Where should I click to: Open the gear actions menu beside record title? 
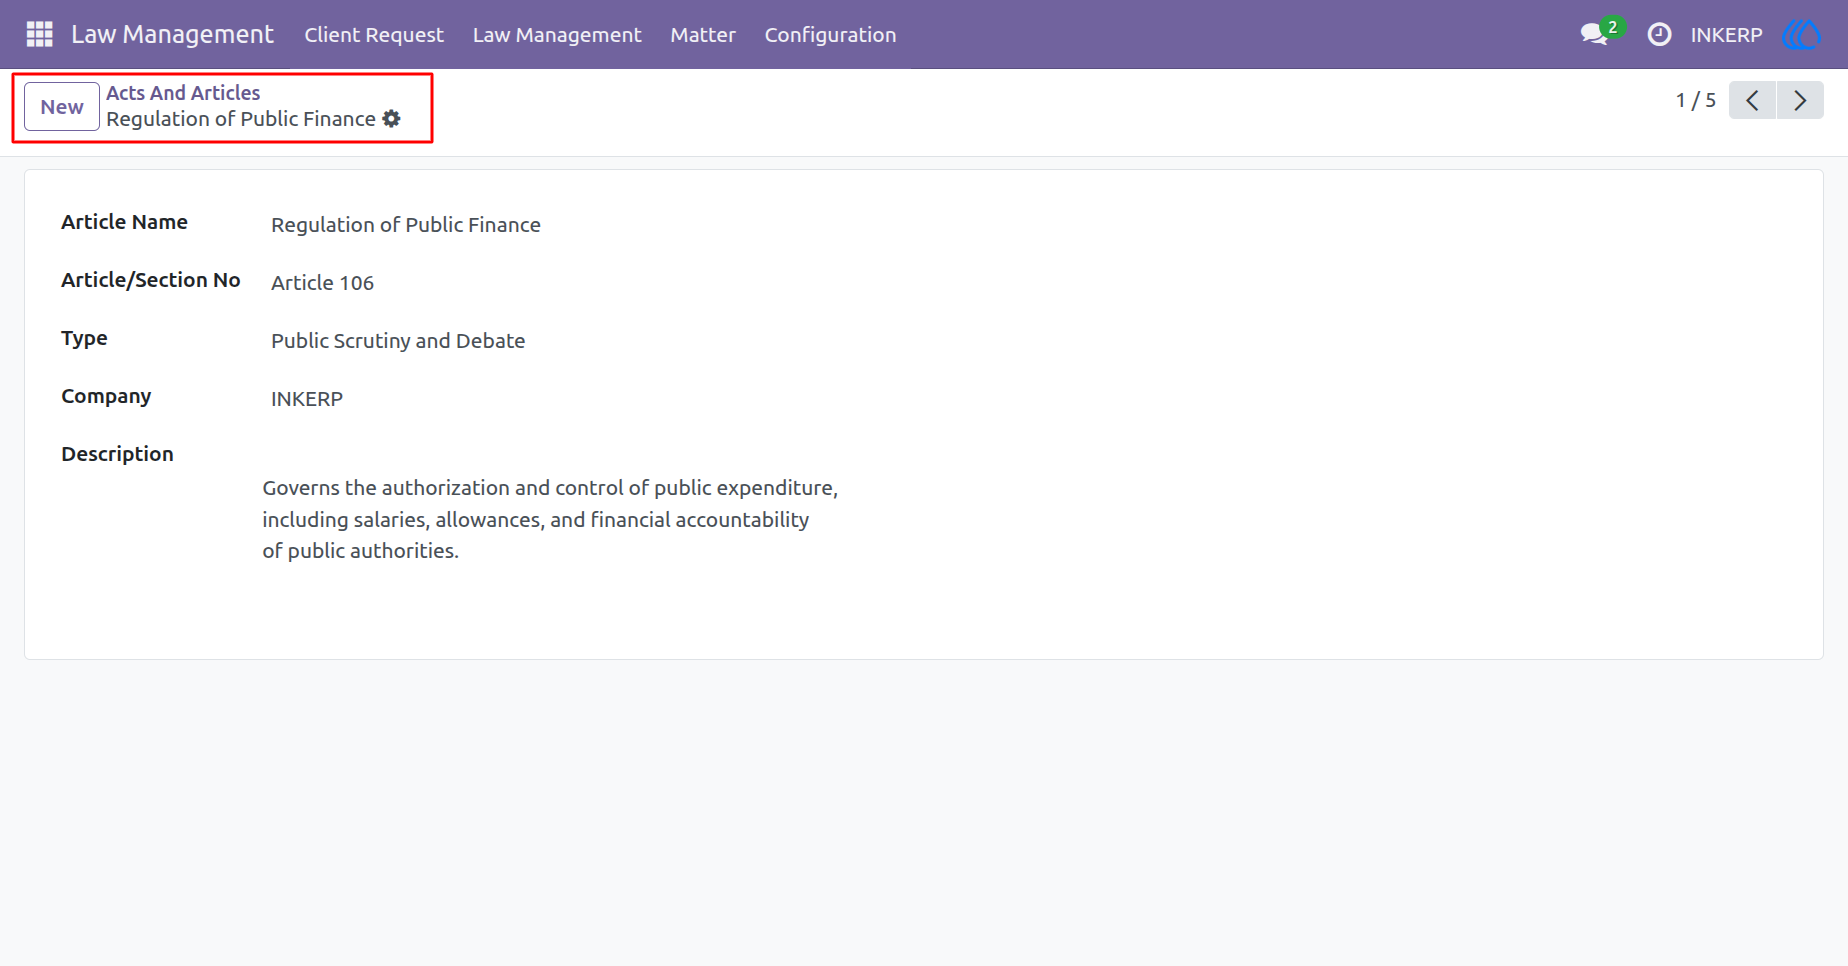coord(392,119)
